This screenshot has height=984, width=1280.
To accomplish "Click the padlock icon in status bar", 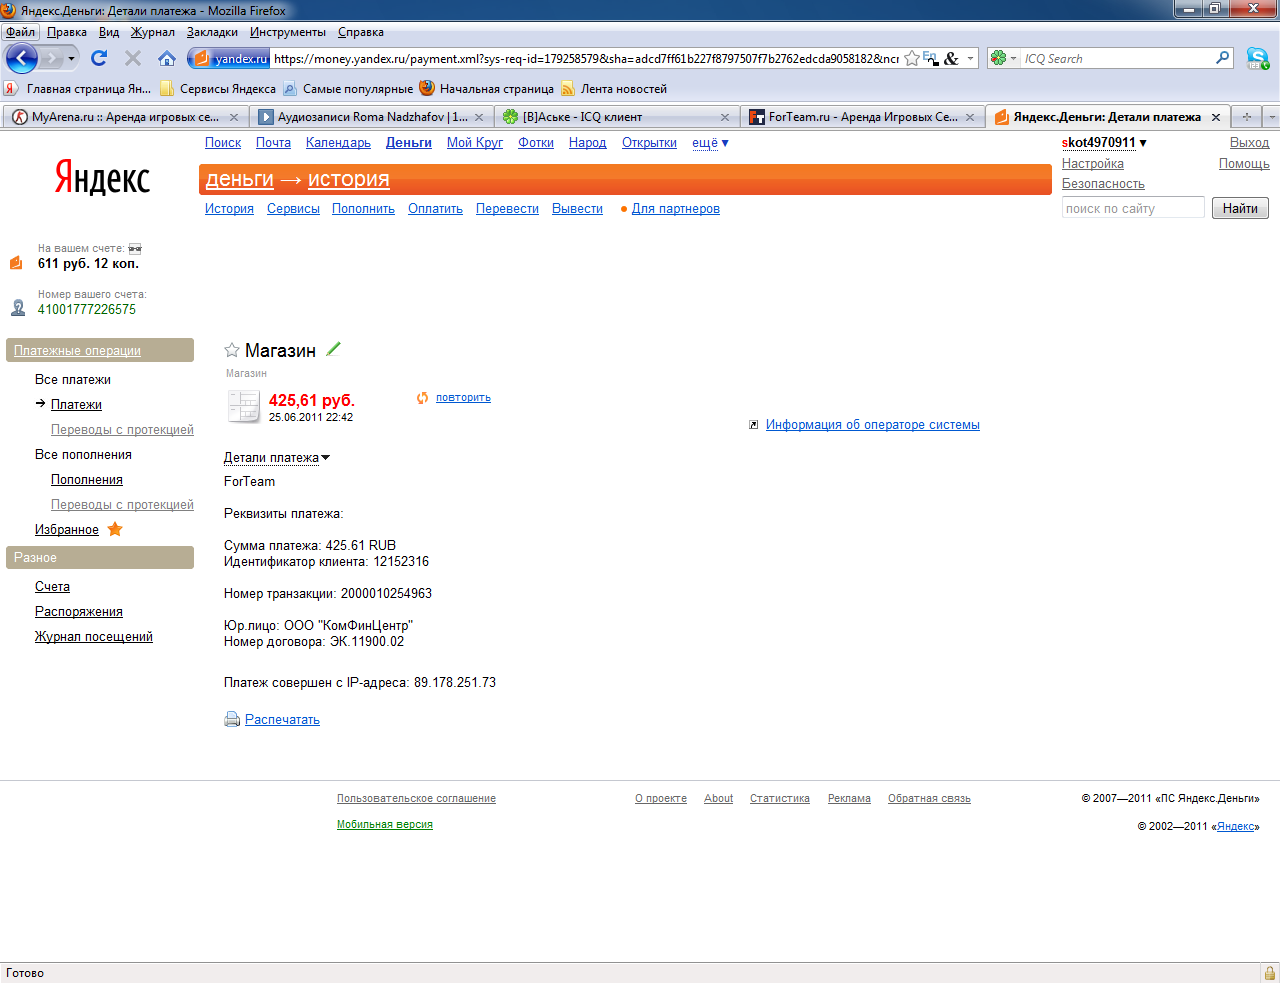I will point(1269,973).
